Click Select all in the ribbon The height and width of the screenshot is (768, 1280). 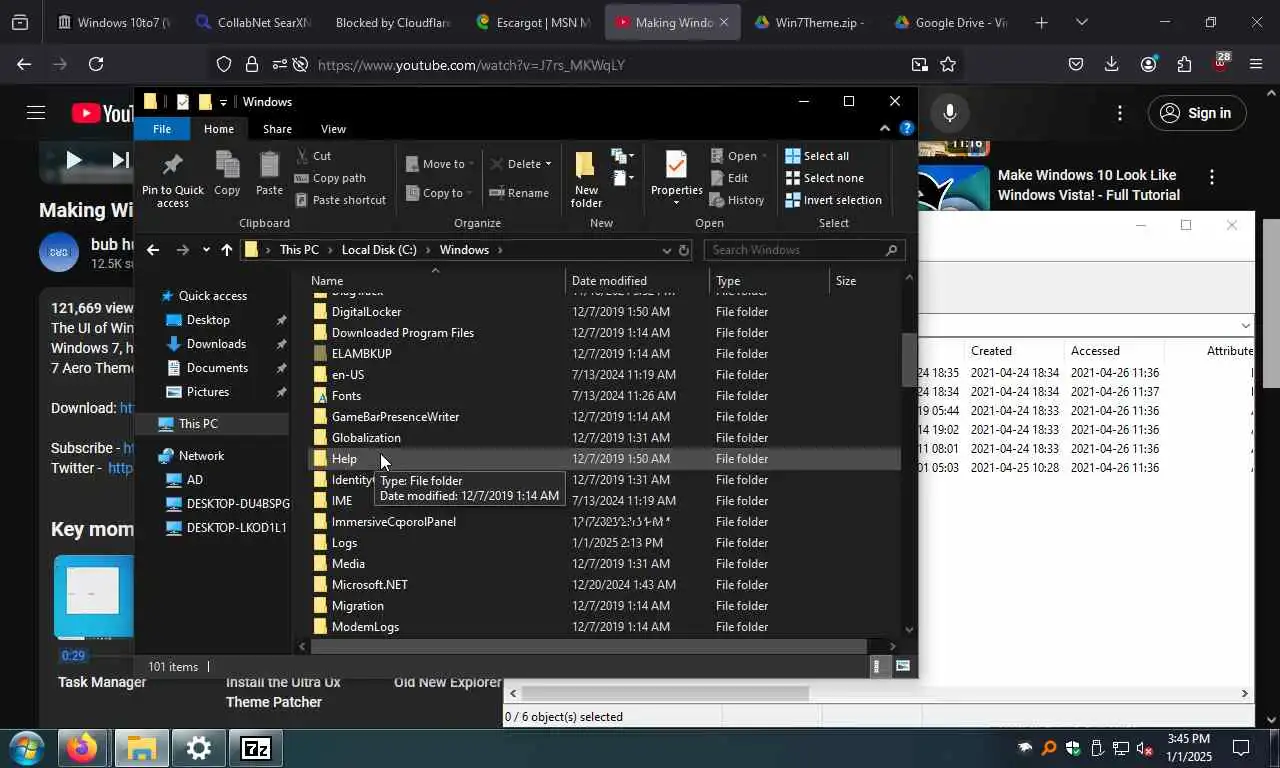(817, 156)
